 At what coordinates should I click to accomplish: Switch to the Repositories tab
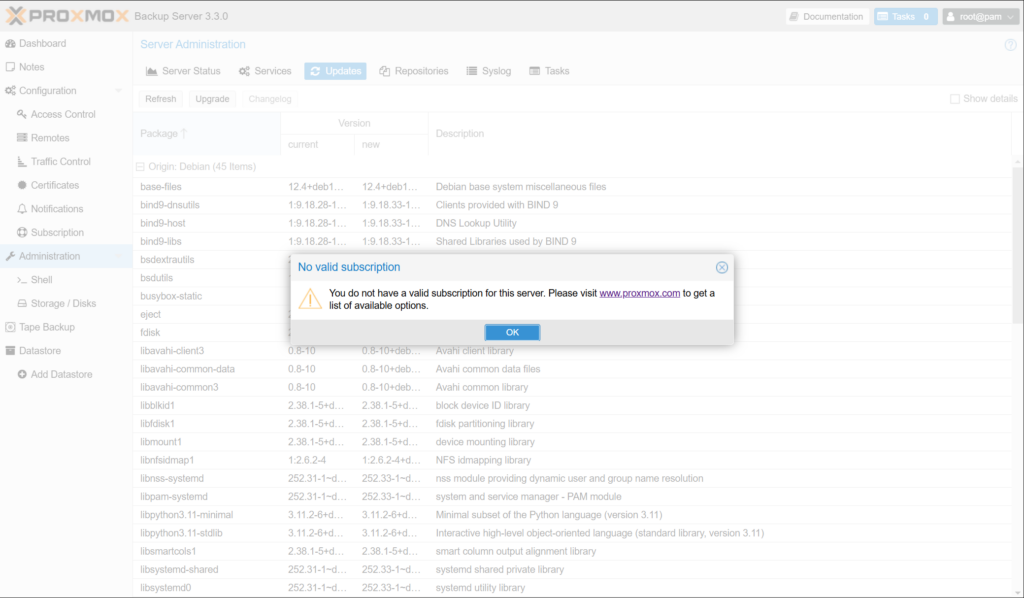tap(414, 71)
